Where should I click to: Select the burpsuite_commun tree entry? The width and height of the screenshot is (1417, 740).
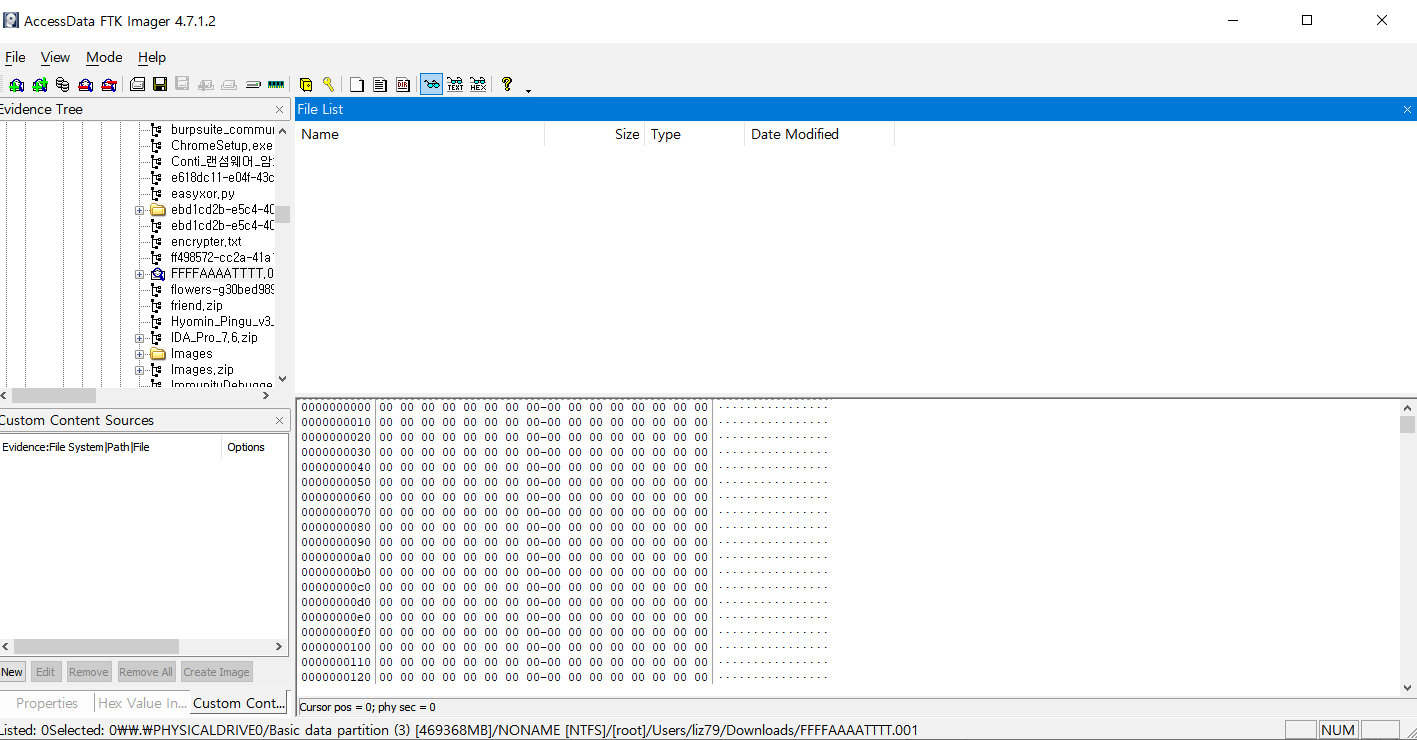[222, 130]
